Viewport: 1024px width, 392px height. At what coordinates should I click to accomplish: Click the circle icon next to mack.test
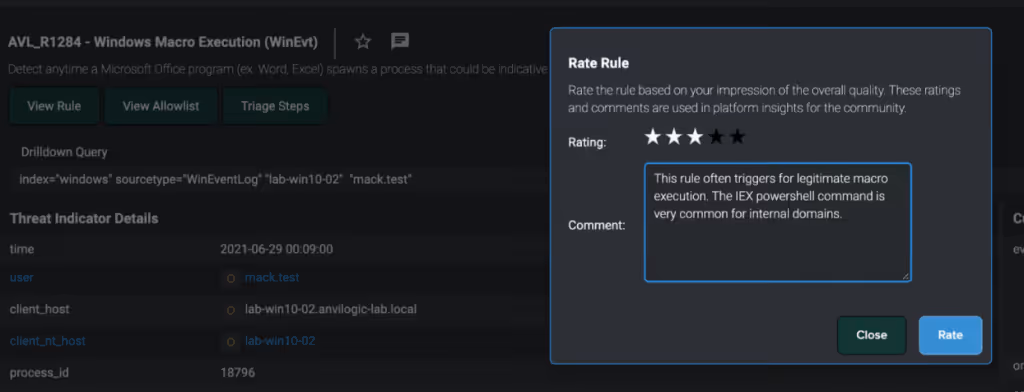(231, 278)
